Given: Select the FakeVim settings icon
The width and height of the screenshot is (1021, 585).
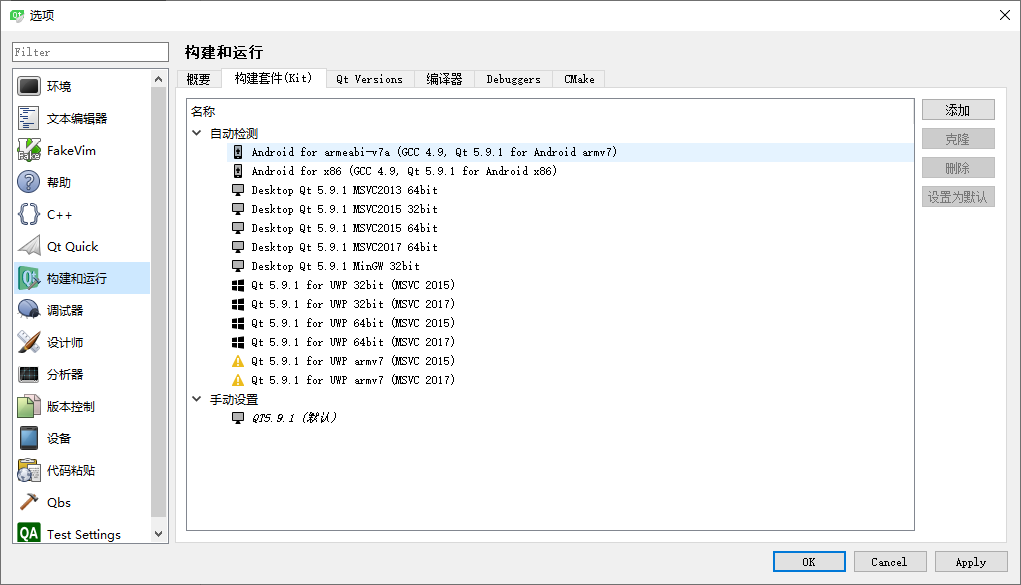Looking at the screenshot, I should (x=28, y=150).
